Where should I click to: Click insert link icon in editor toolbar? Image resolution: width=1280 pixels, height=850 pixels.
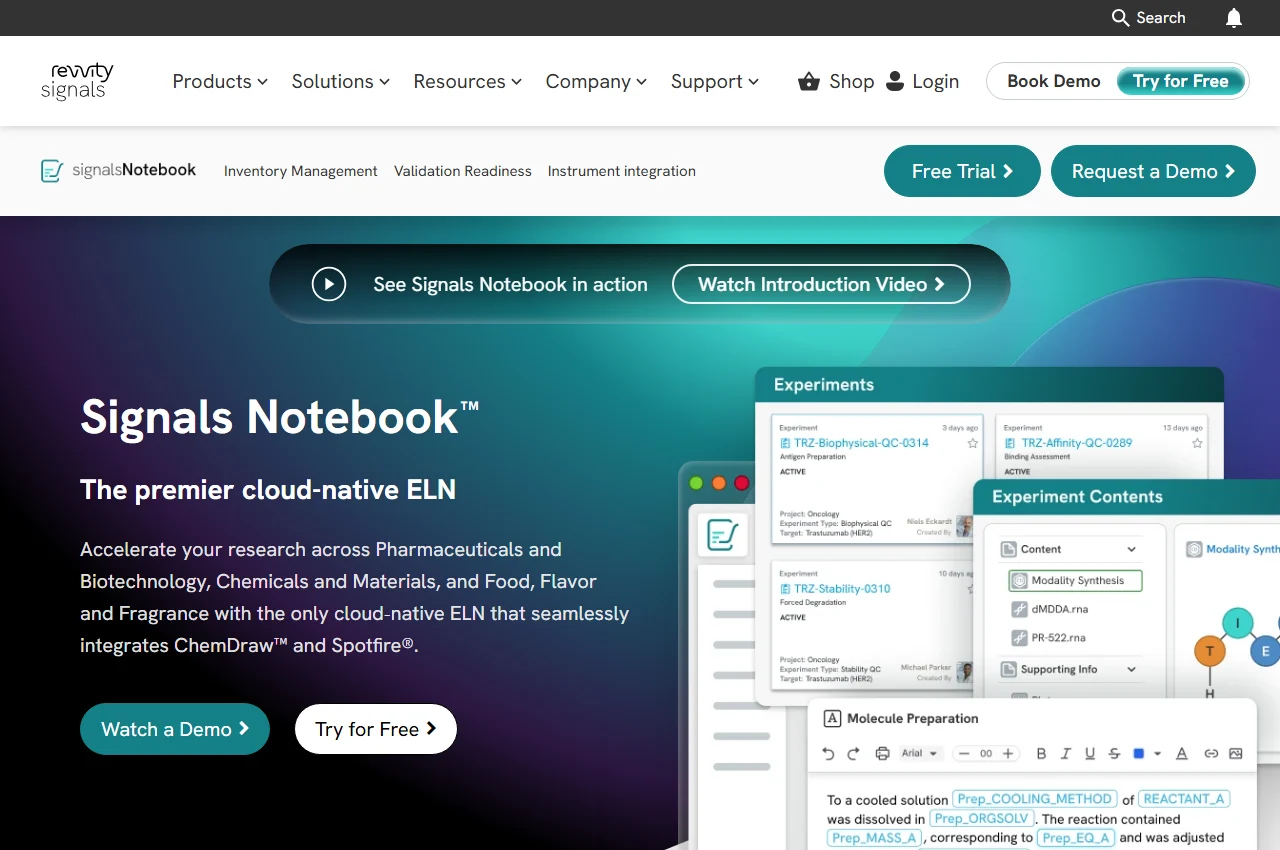tap(1211, 754)
